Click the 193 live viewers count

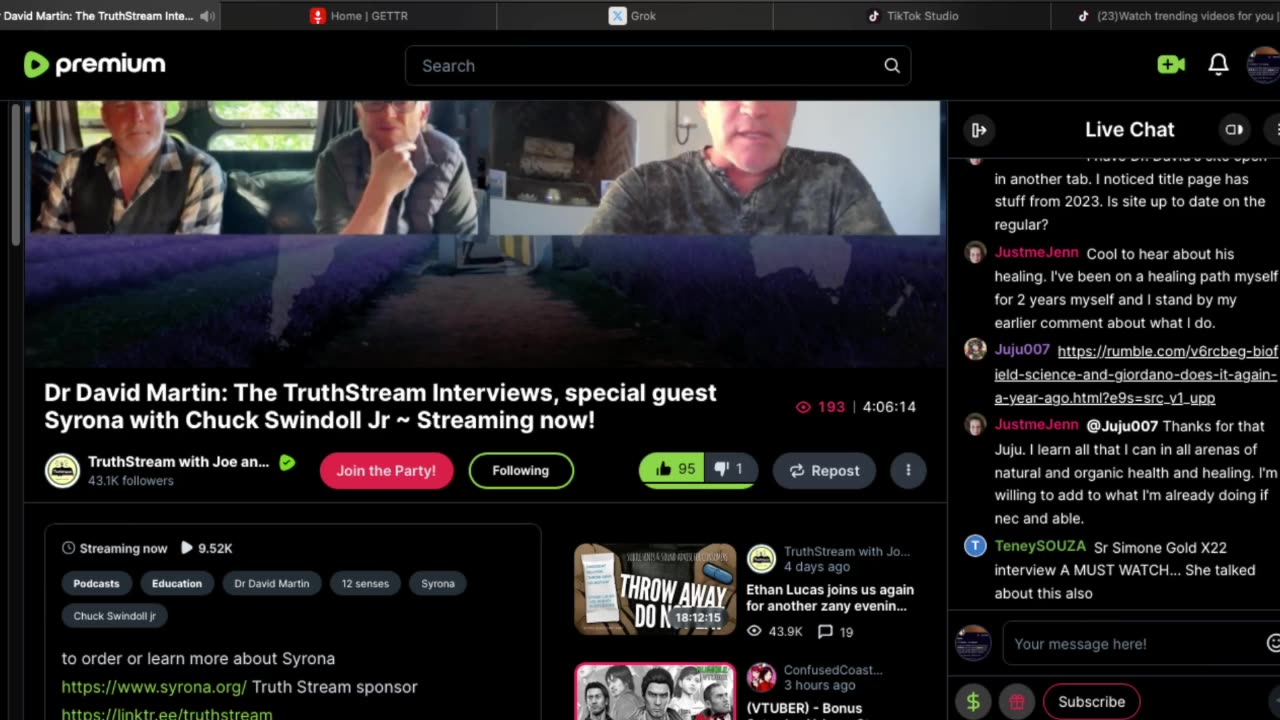pos(820,407)
